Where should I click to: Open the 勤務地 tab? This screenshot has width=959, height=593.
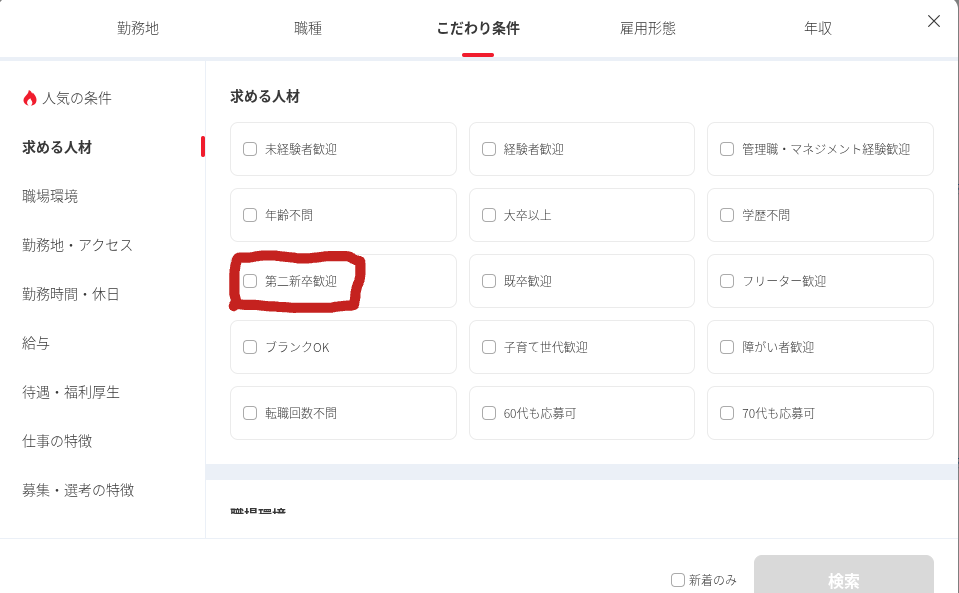[138, 28]
